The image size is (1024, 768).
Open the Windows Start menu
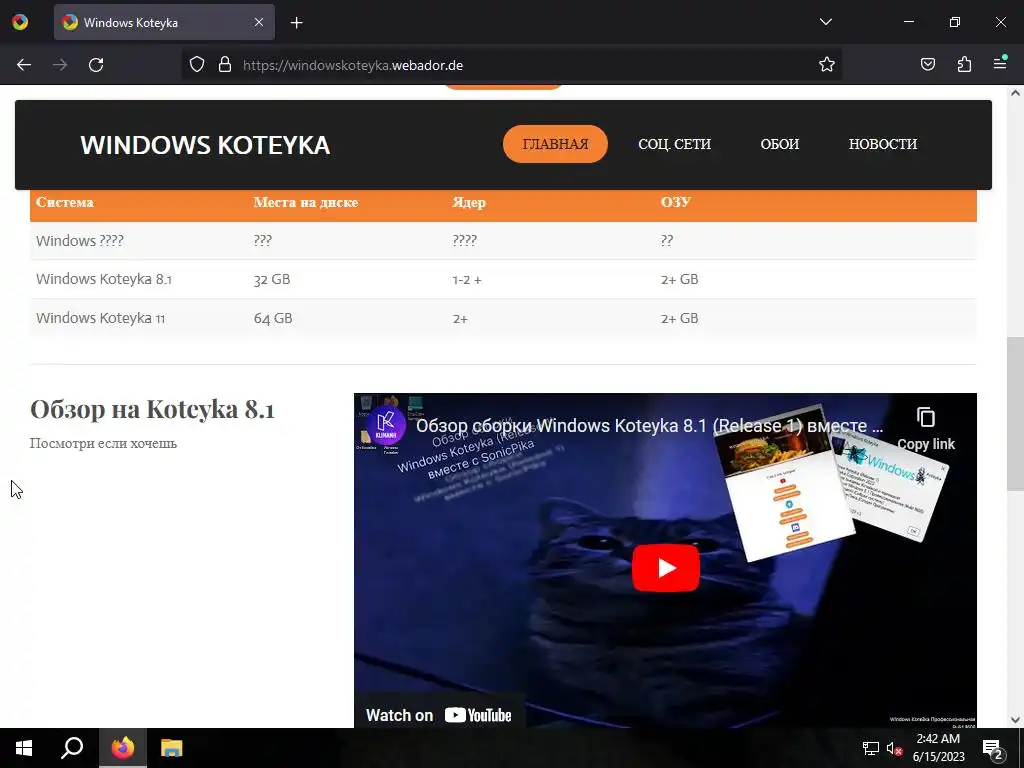click(24, 748)
